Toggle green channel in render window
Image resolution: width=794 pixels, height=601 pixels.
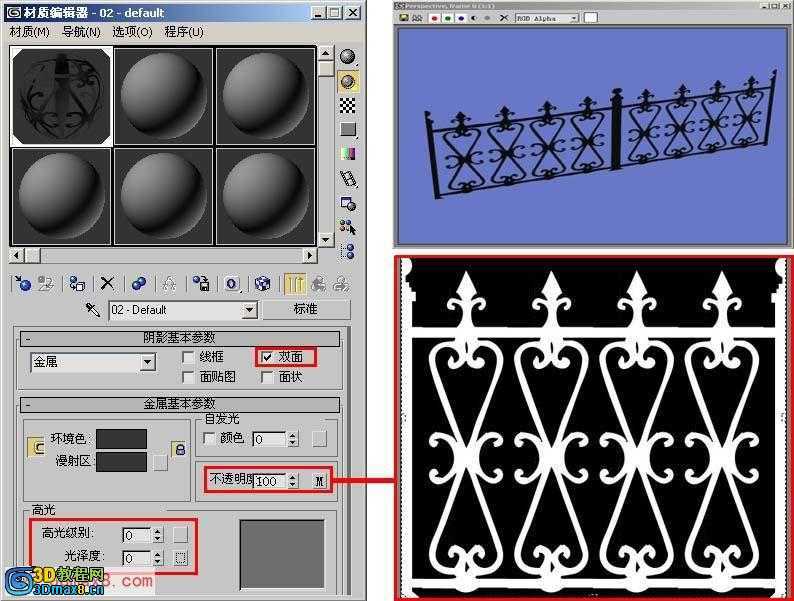[x=448, y=18]
